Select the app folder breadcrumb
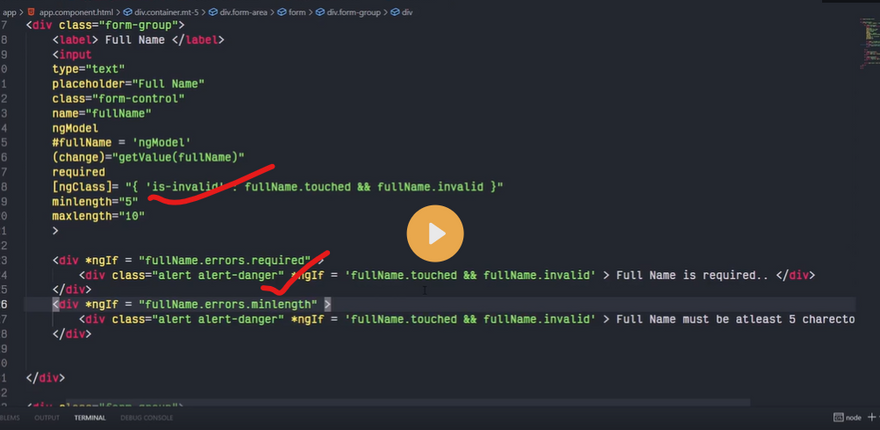This screenshot has width=880, height=430. (7, 11)
